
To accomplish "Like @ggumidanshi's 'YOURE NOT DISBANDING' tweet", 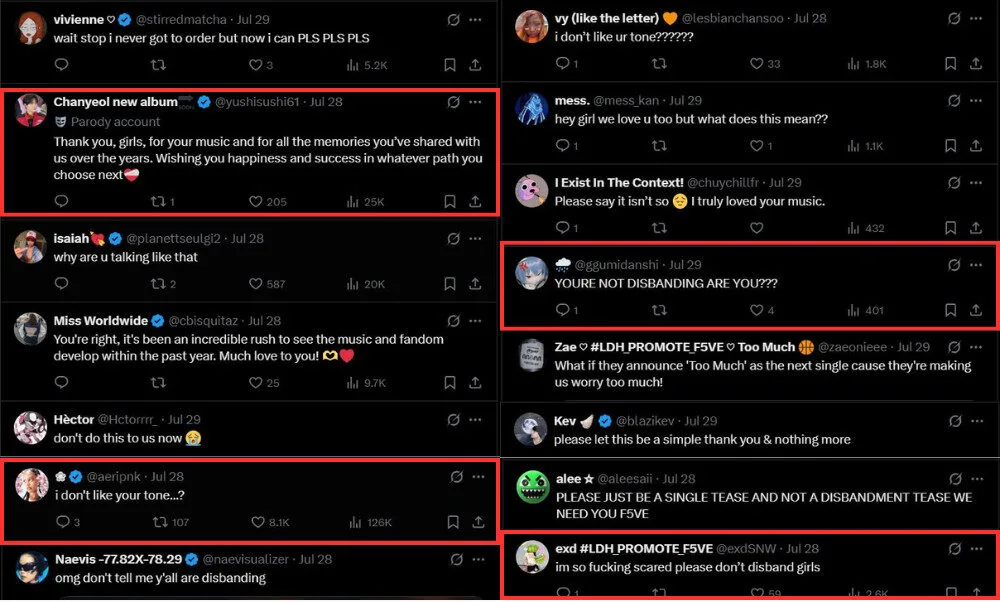I will click(x=756, y=310).
